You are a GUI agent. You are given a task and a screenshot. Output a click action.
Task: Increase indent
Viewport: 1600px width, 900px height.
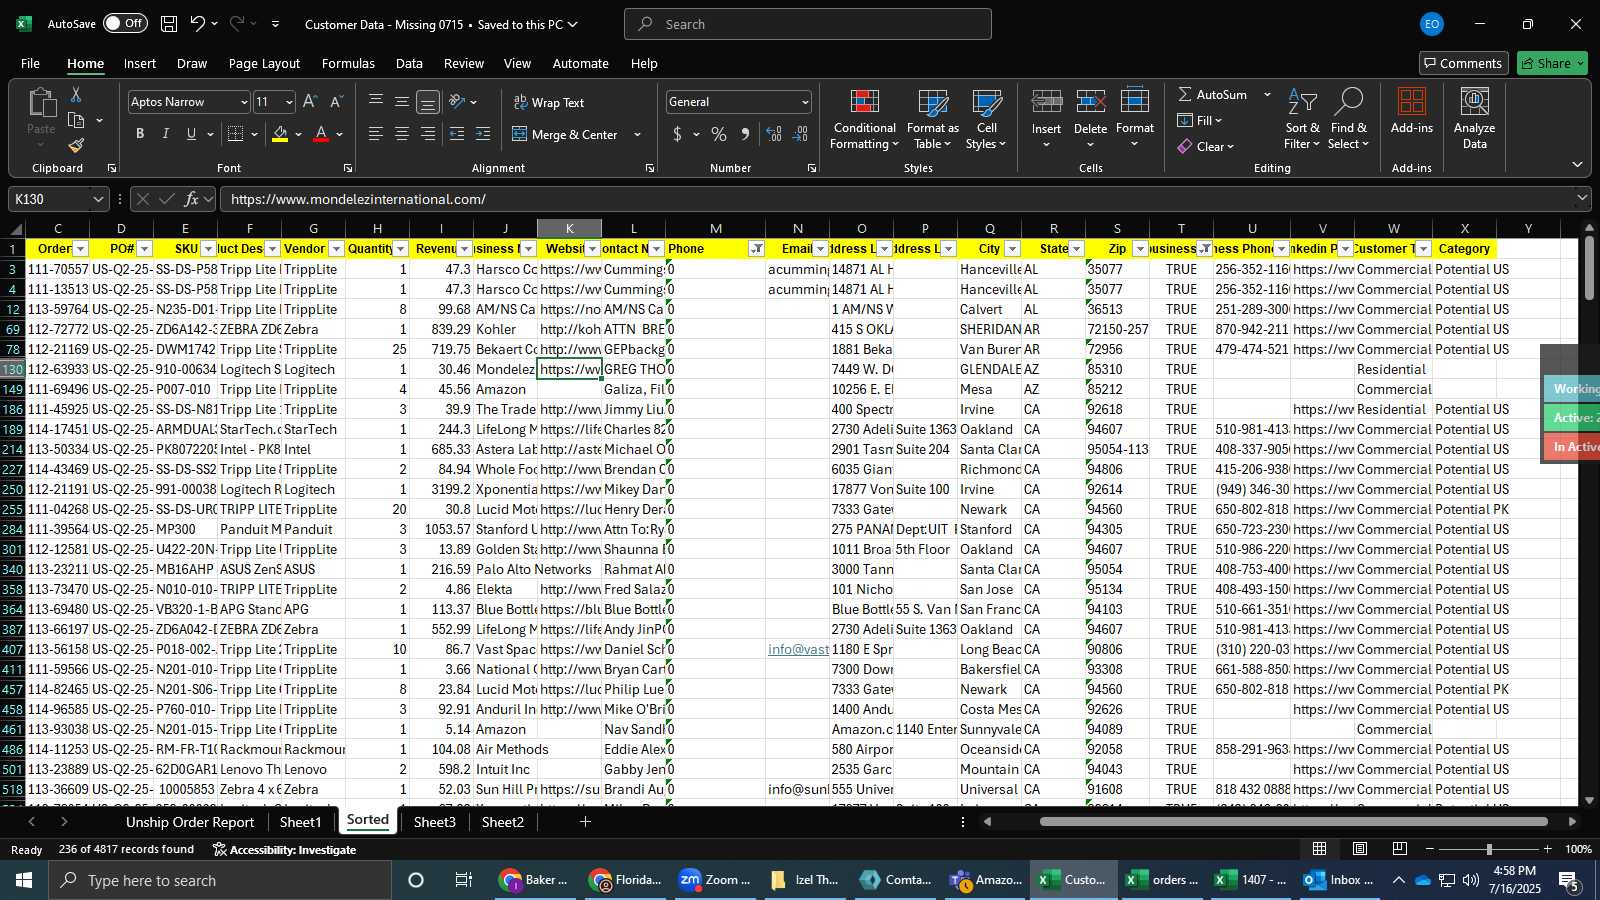[483, 134]
